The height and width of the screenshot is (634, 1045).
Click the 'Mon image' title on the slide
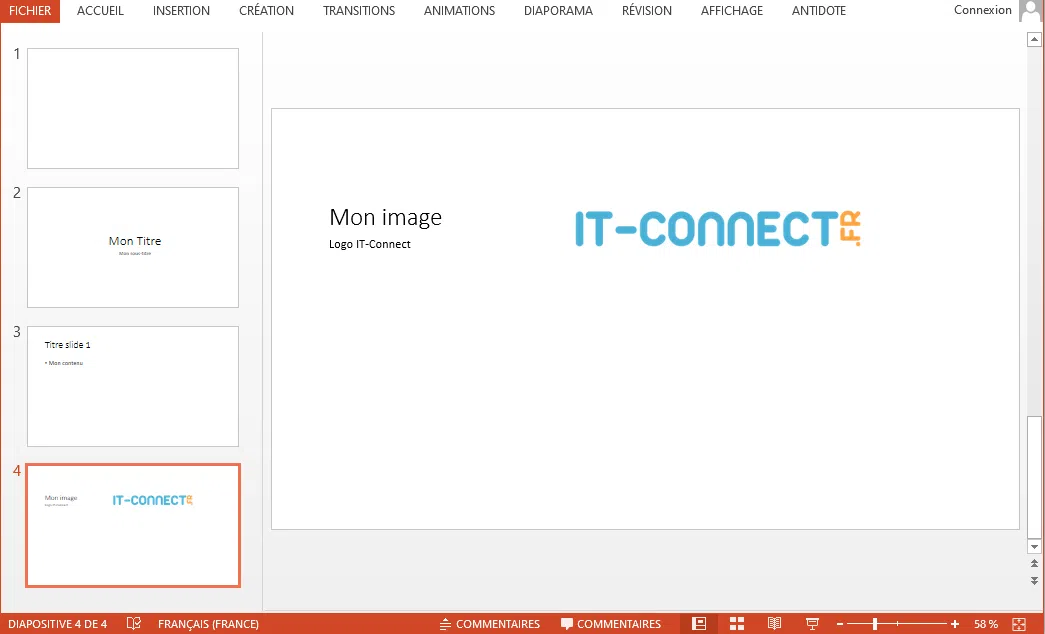tap(385, 217)
